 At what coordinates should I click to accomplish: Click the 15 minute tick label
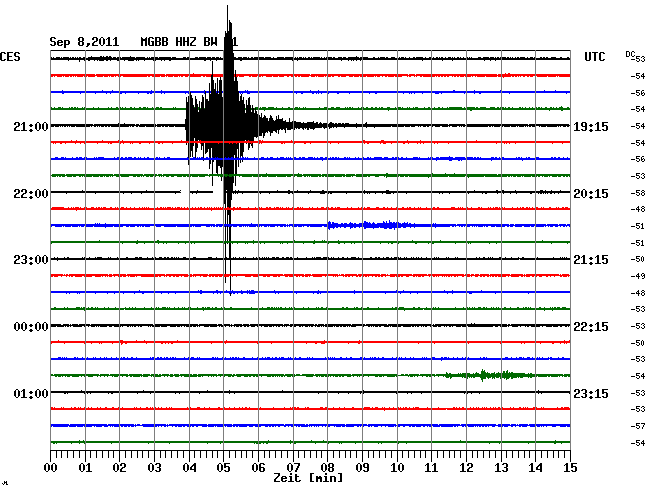click(x=570, y=468)
